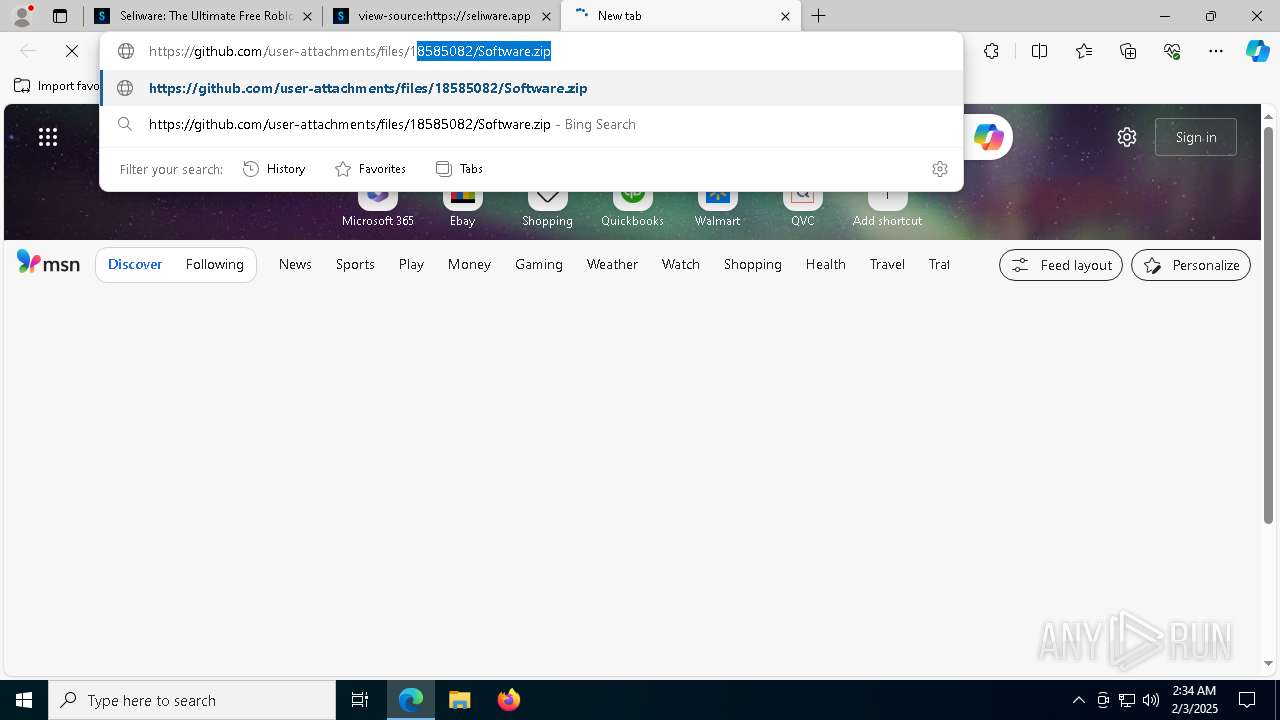Filter search by Favorites
This screenshot has height=720, width=1280.
(x=370, y=169)
